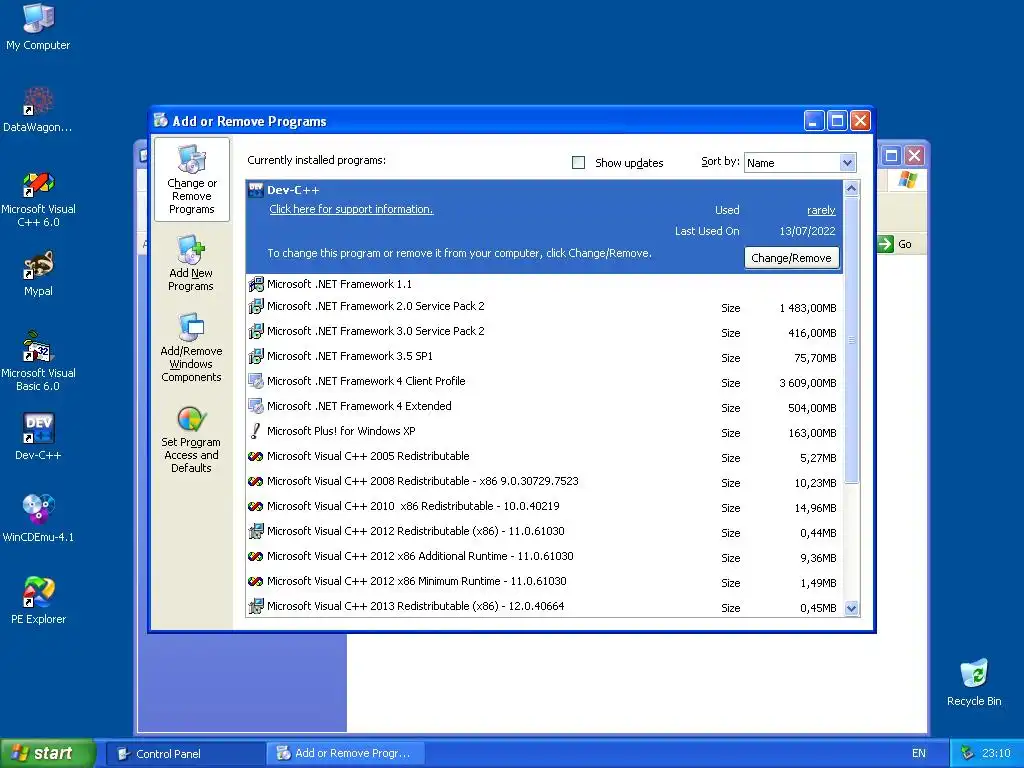
Task: Click the Dev-C++ program title text
Action: tap(293, 190)
